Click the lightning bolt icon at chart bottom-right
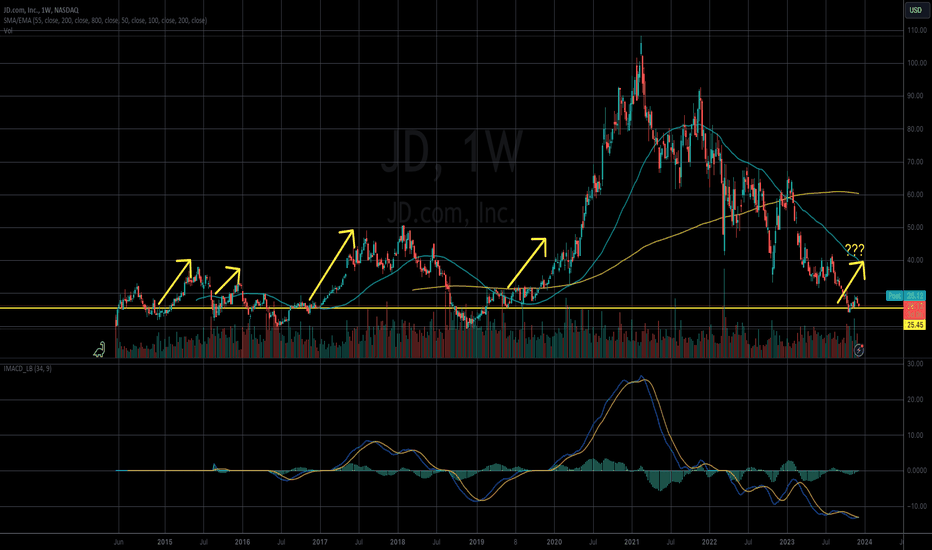This screenshot has height=550, width=932. coord(858,350)
